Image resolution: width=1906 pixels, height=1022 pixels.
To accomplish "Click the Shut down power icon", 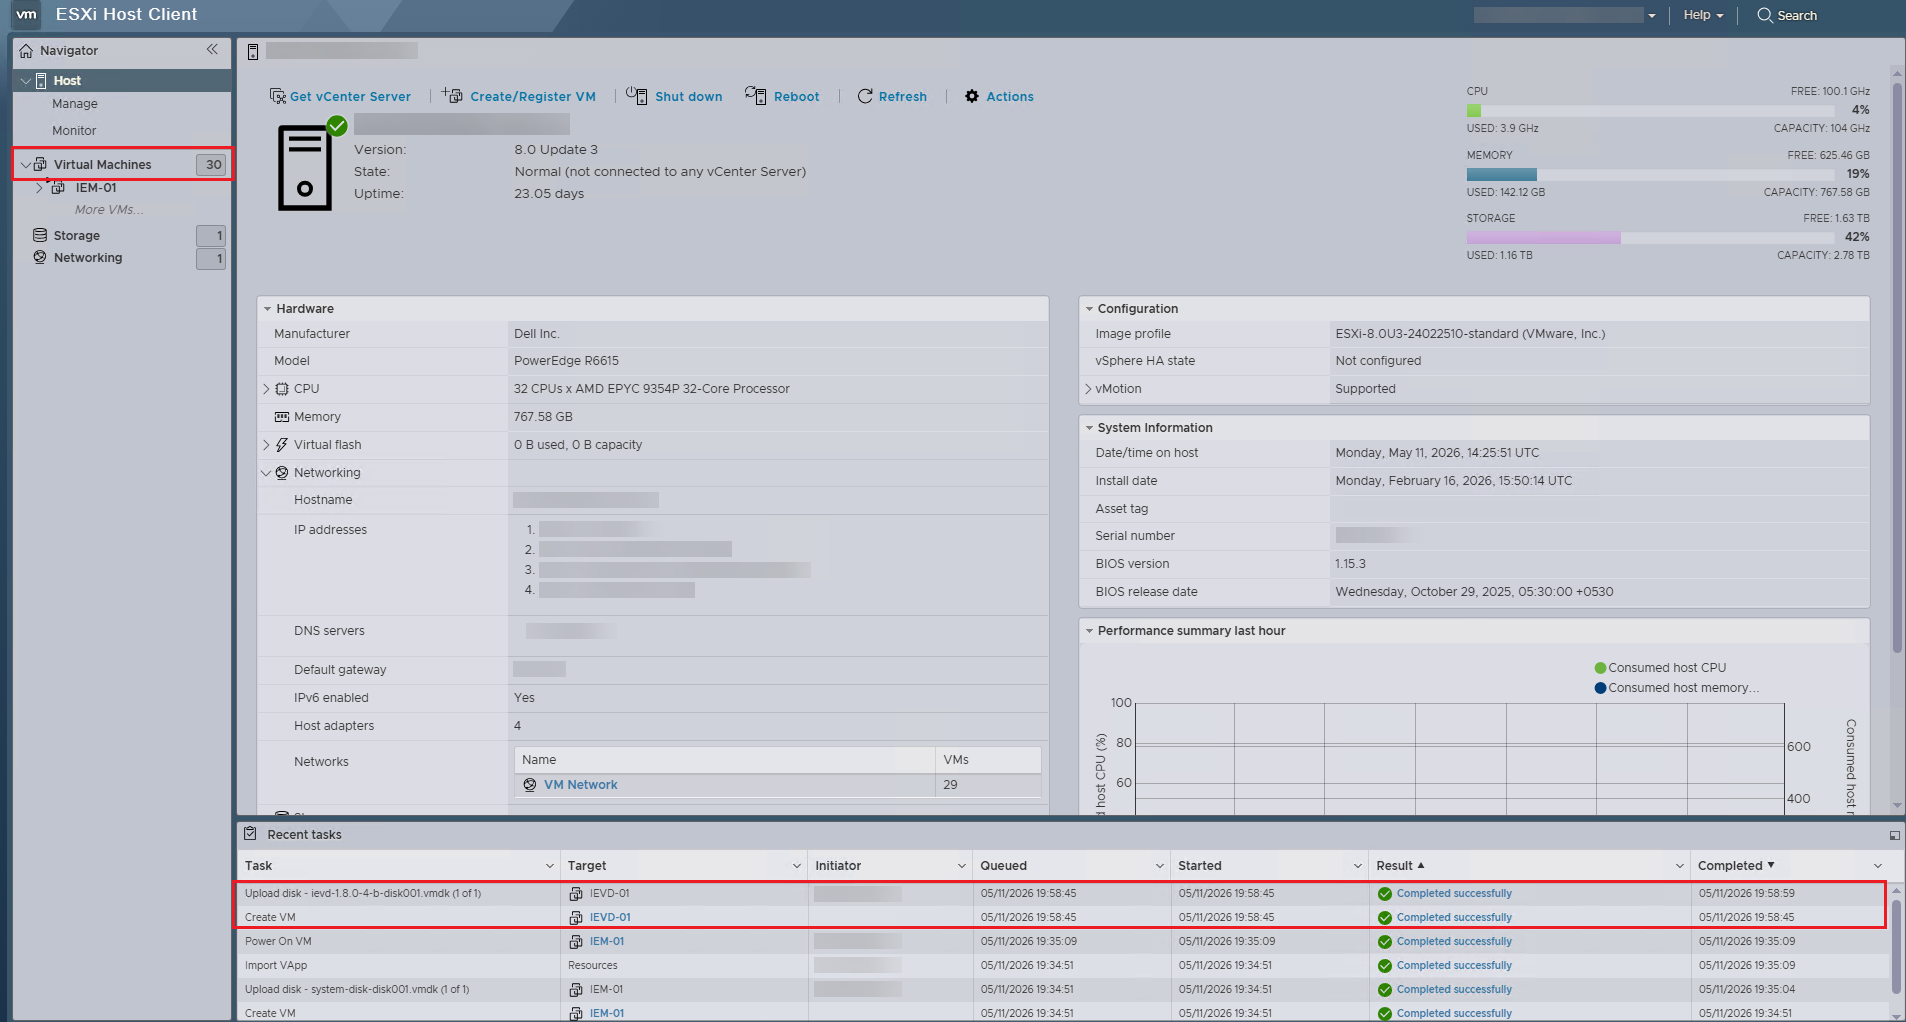I will pyautogui.click(x=636, y=95).
